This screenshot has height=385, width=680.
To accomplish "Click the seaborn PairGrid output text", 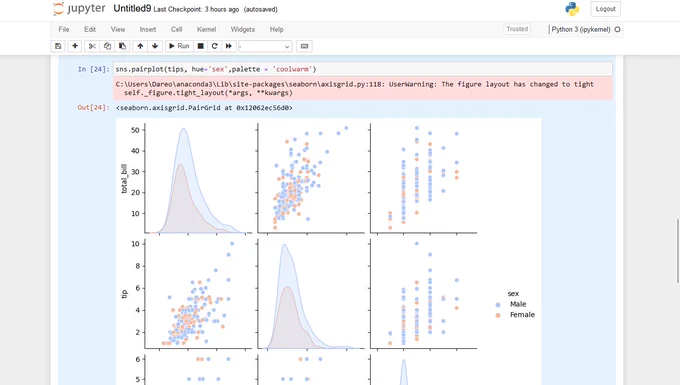I will point(204,108).
